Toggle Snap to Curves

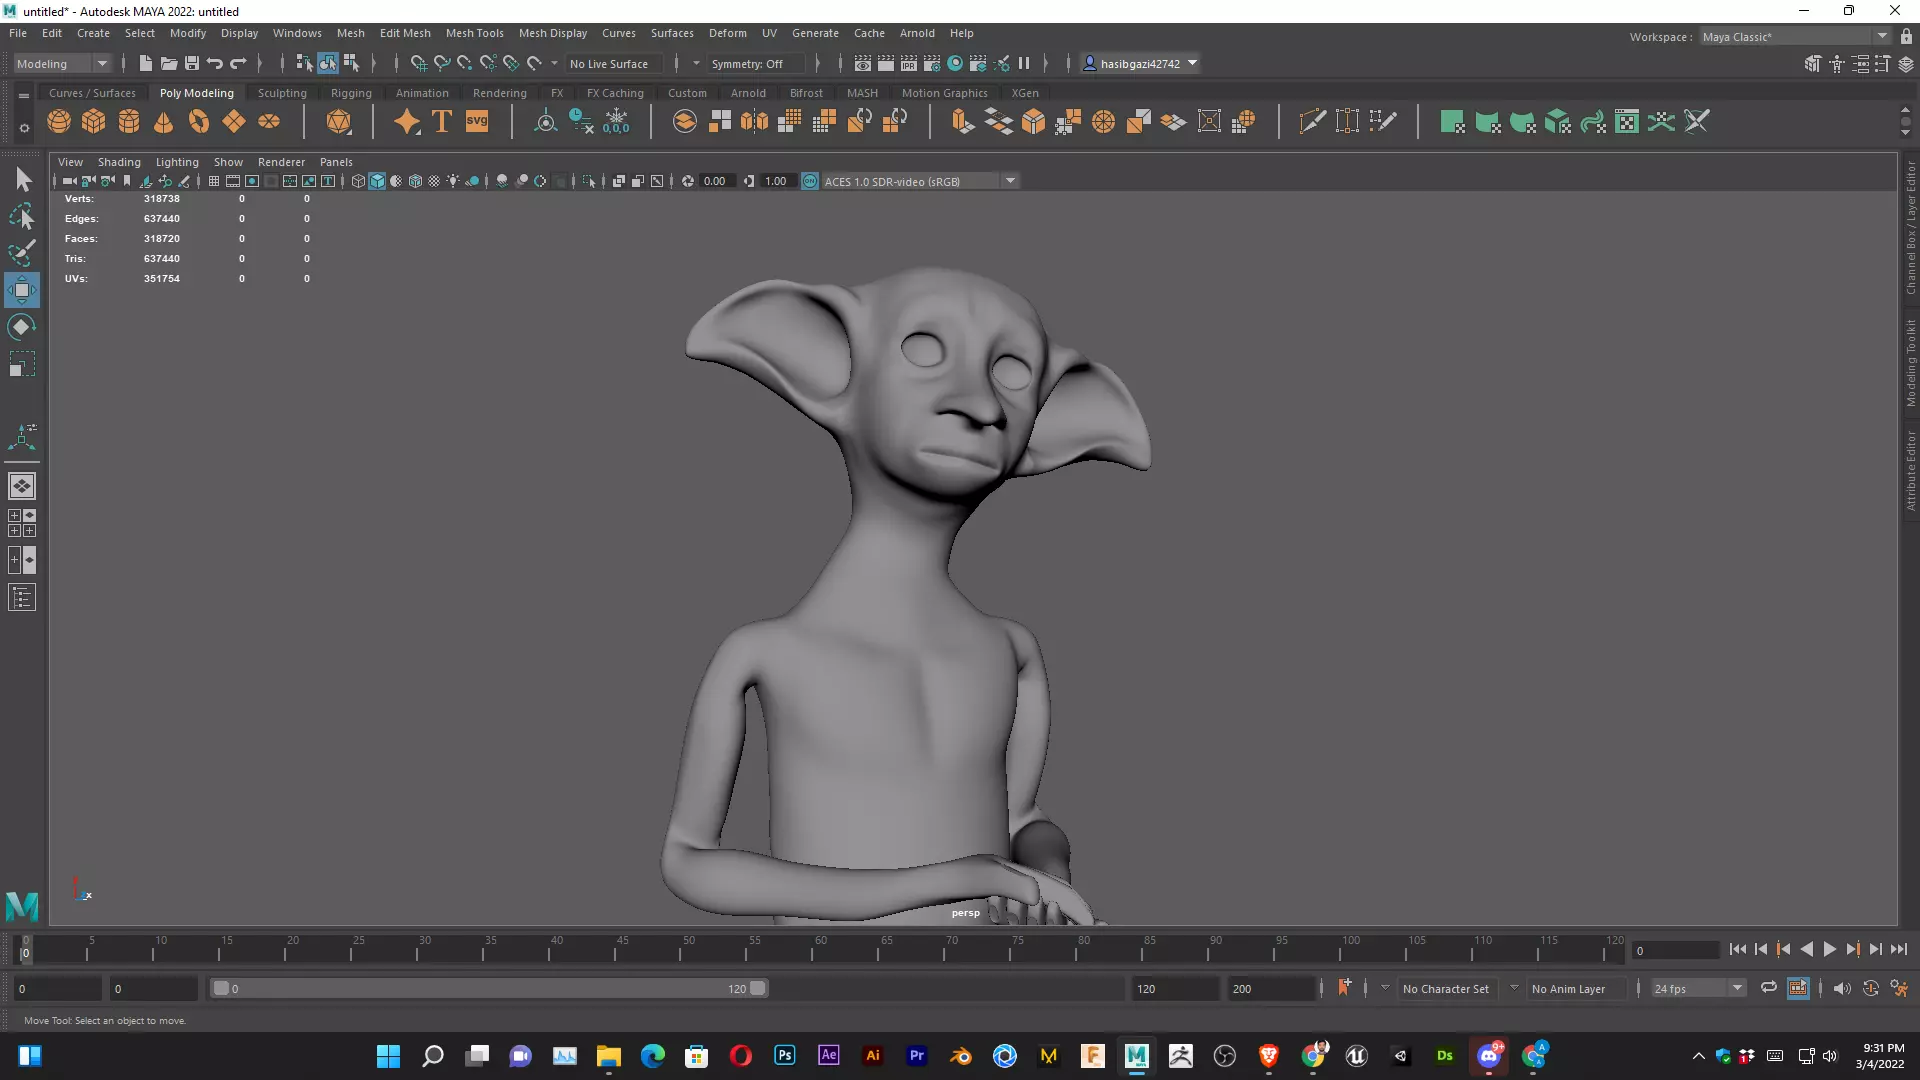[442, 64]
